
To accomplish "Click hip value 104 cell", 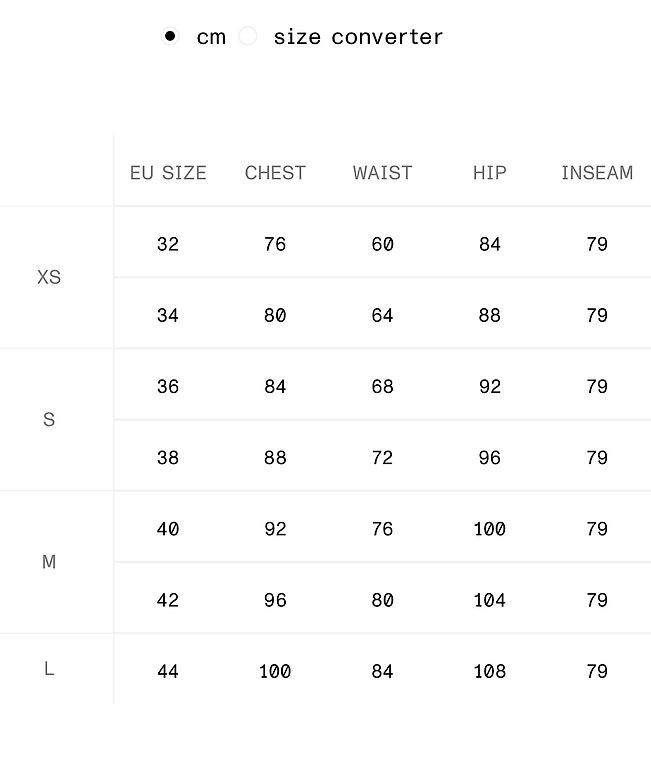I will pos(490,600).
